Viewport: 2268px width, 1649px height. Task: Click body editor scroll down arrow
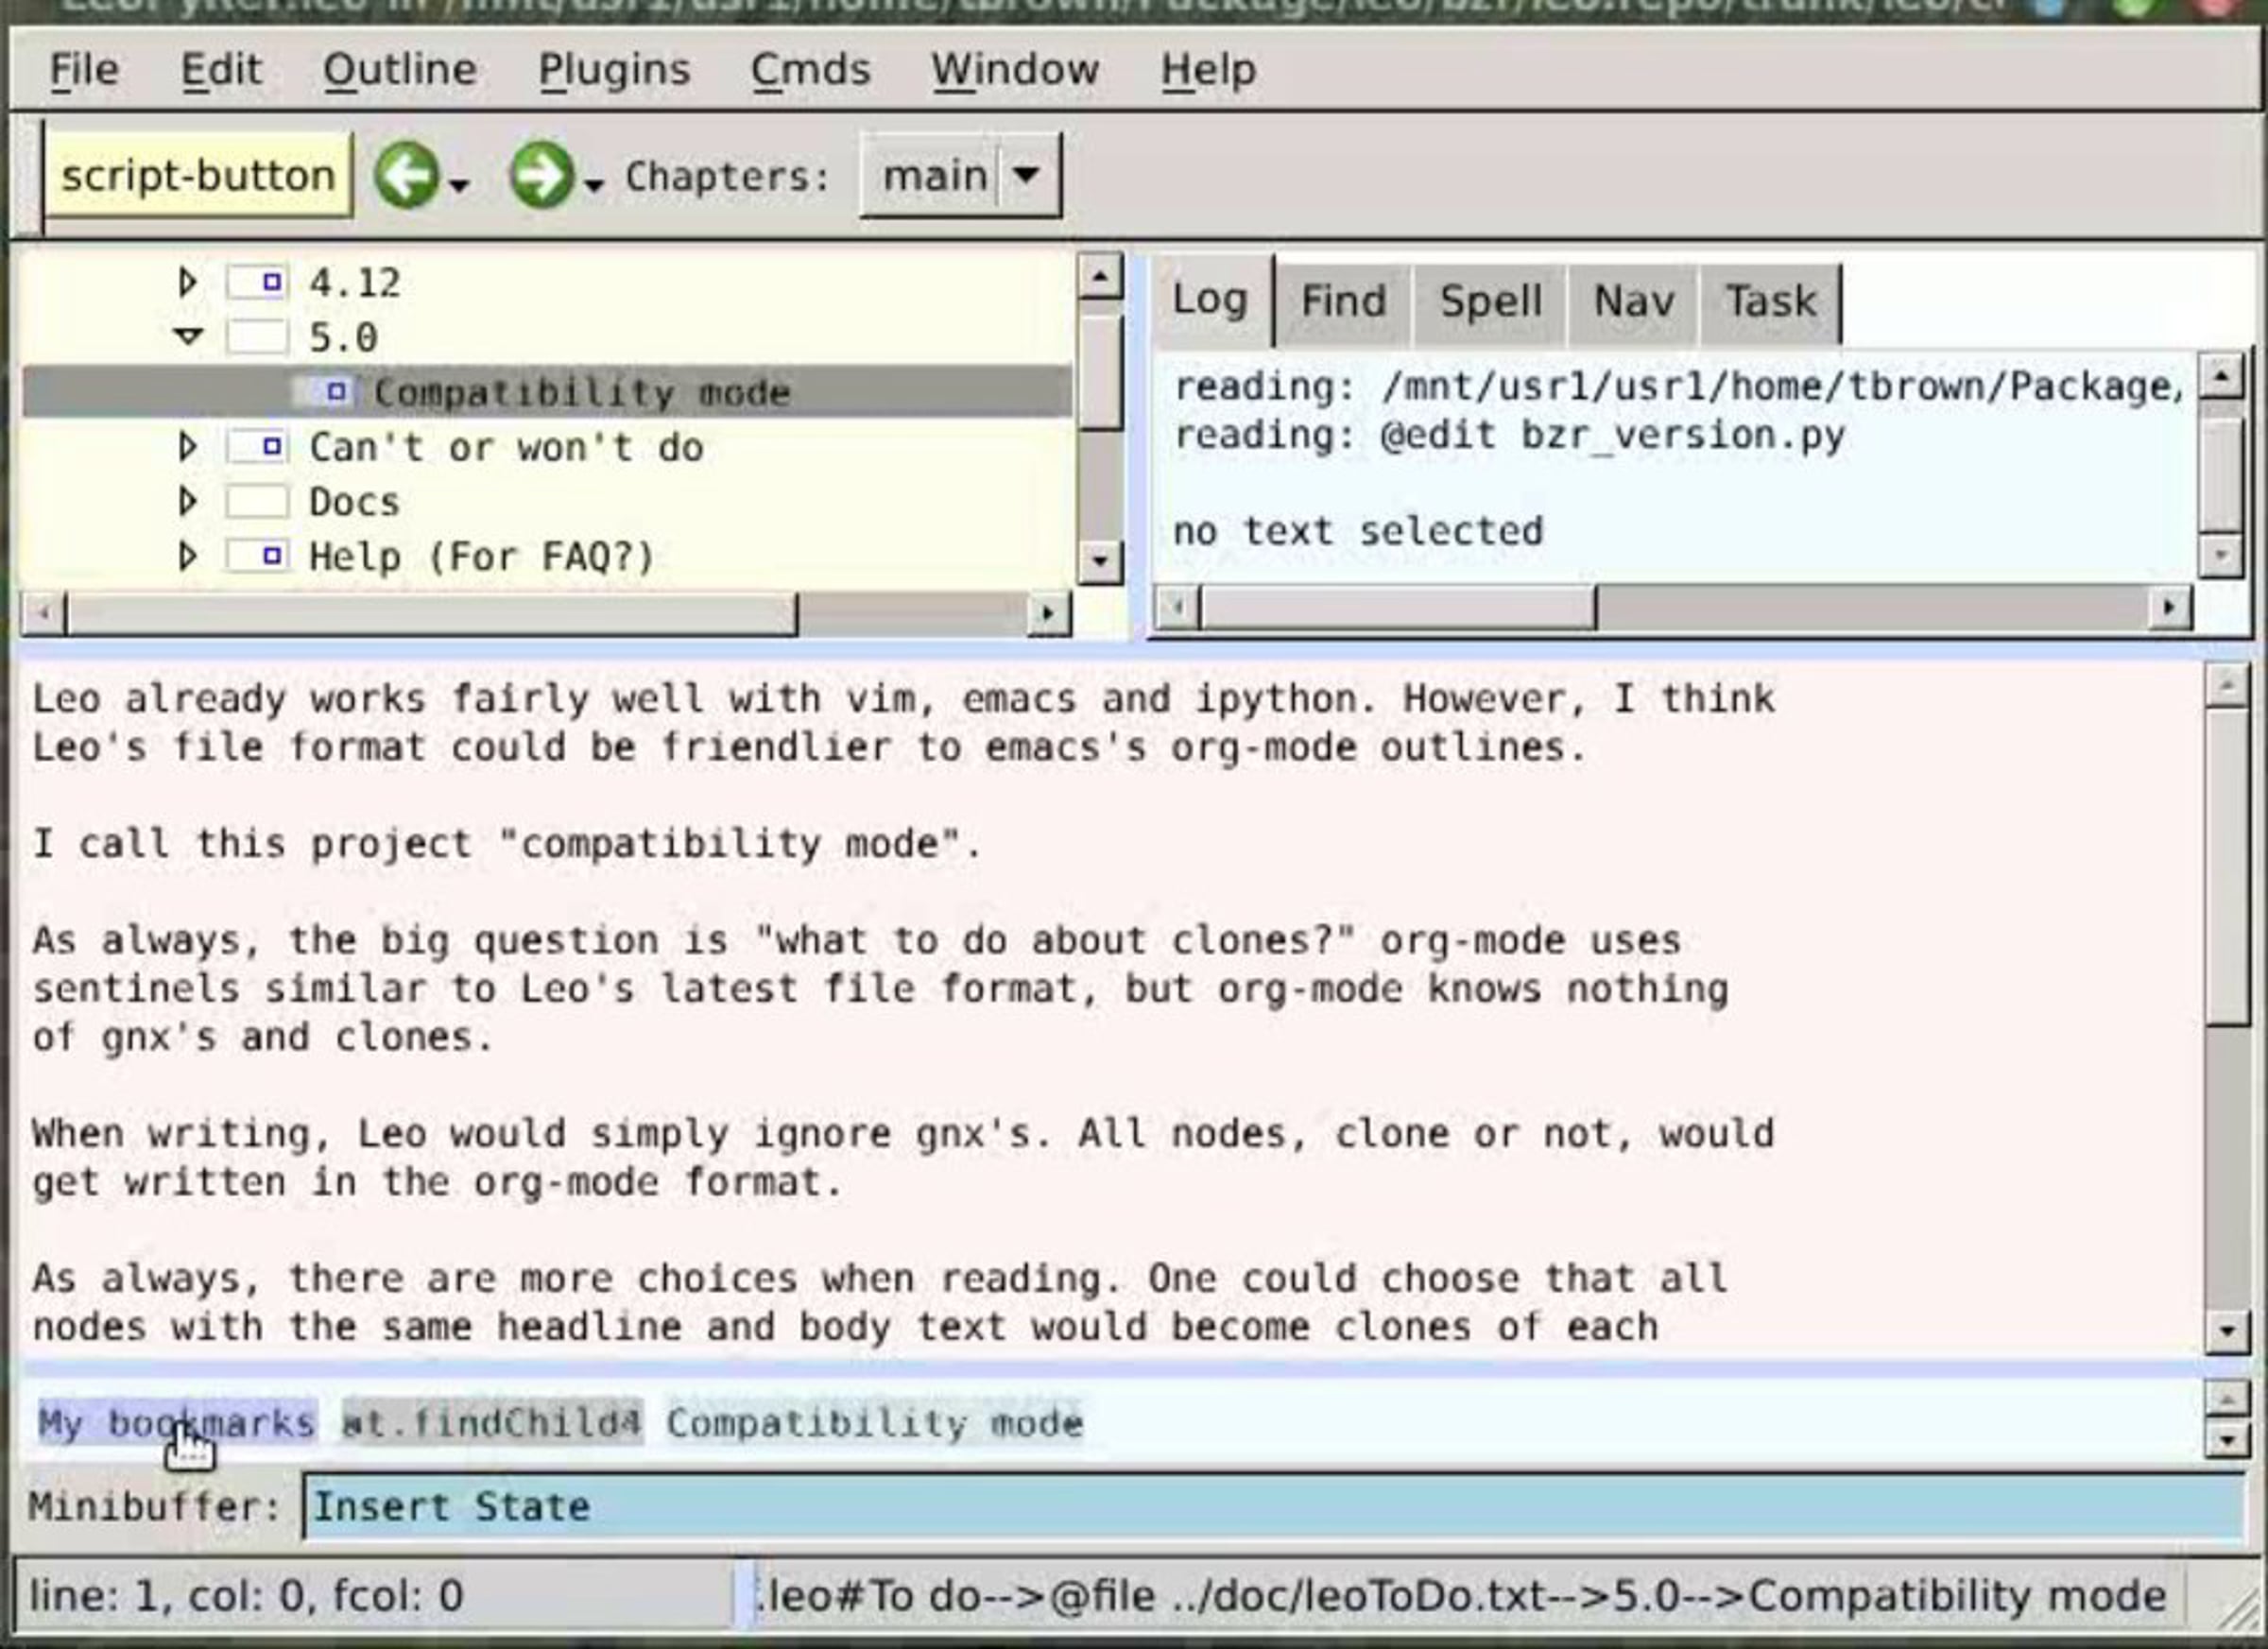(2227, 1331)
